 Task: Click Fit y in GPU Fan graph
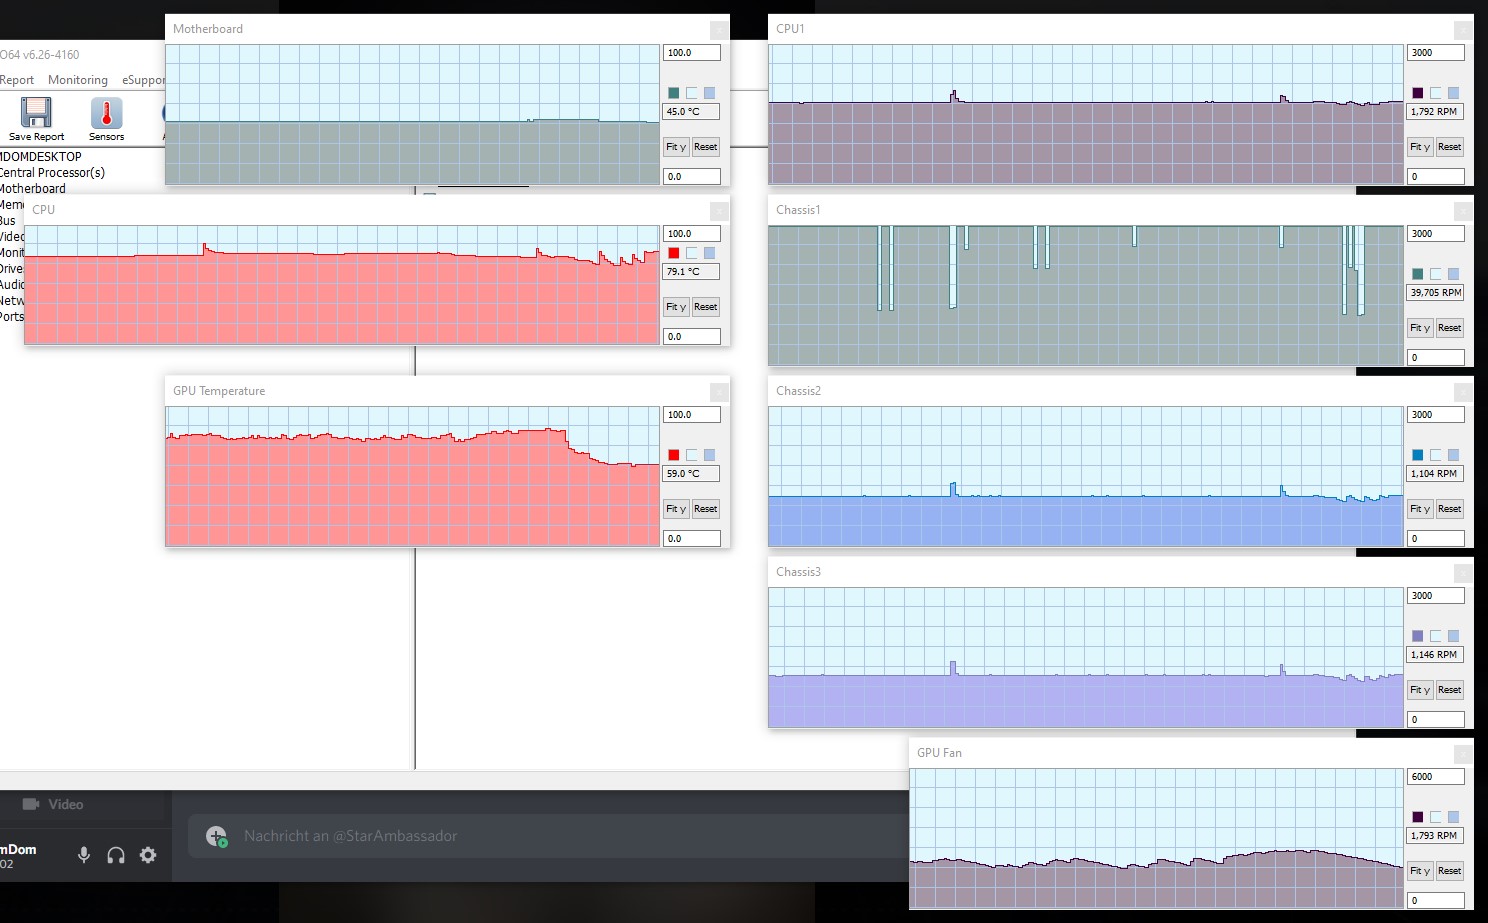point(1420,871)
